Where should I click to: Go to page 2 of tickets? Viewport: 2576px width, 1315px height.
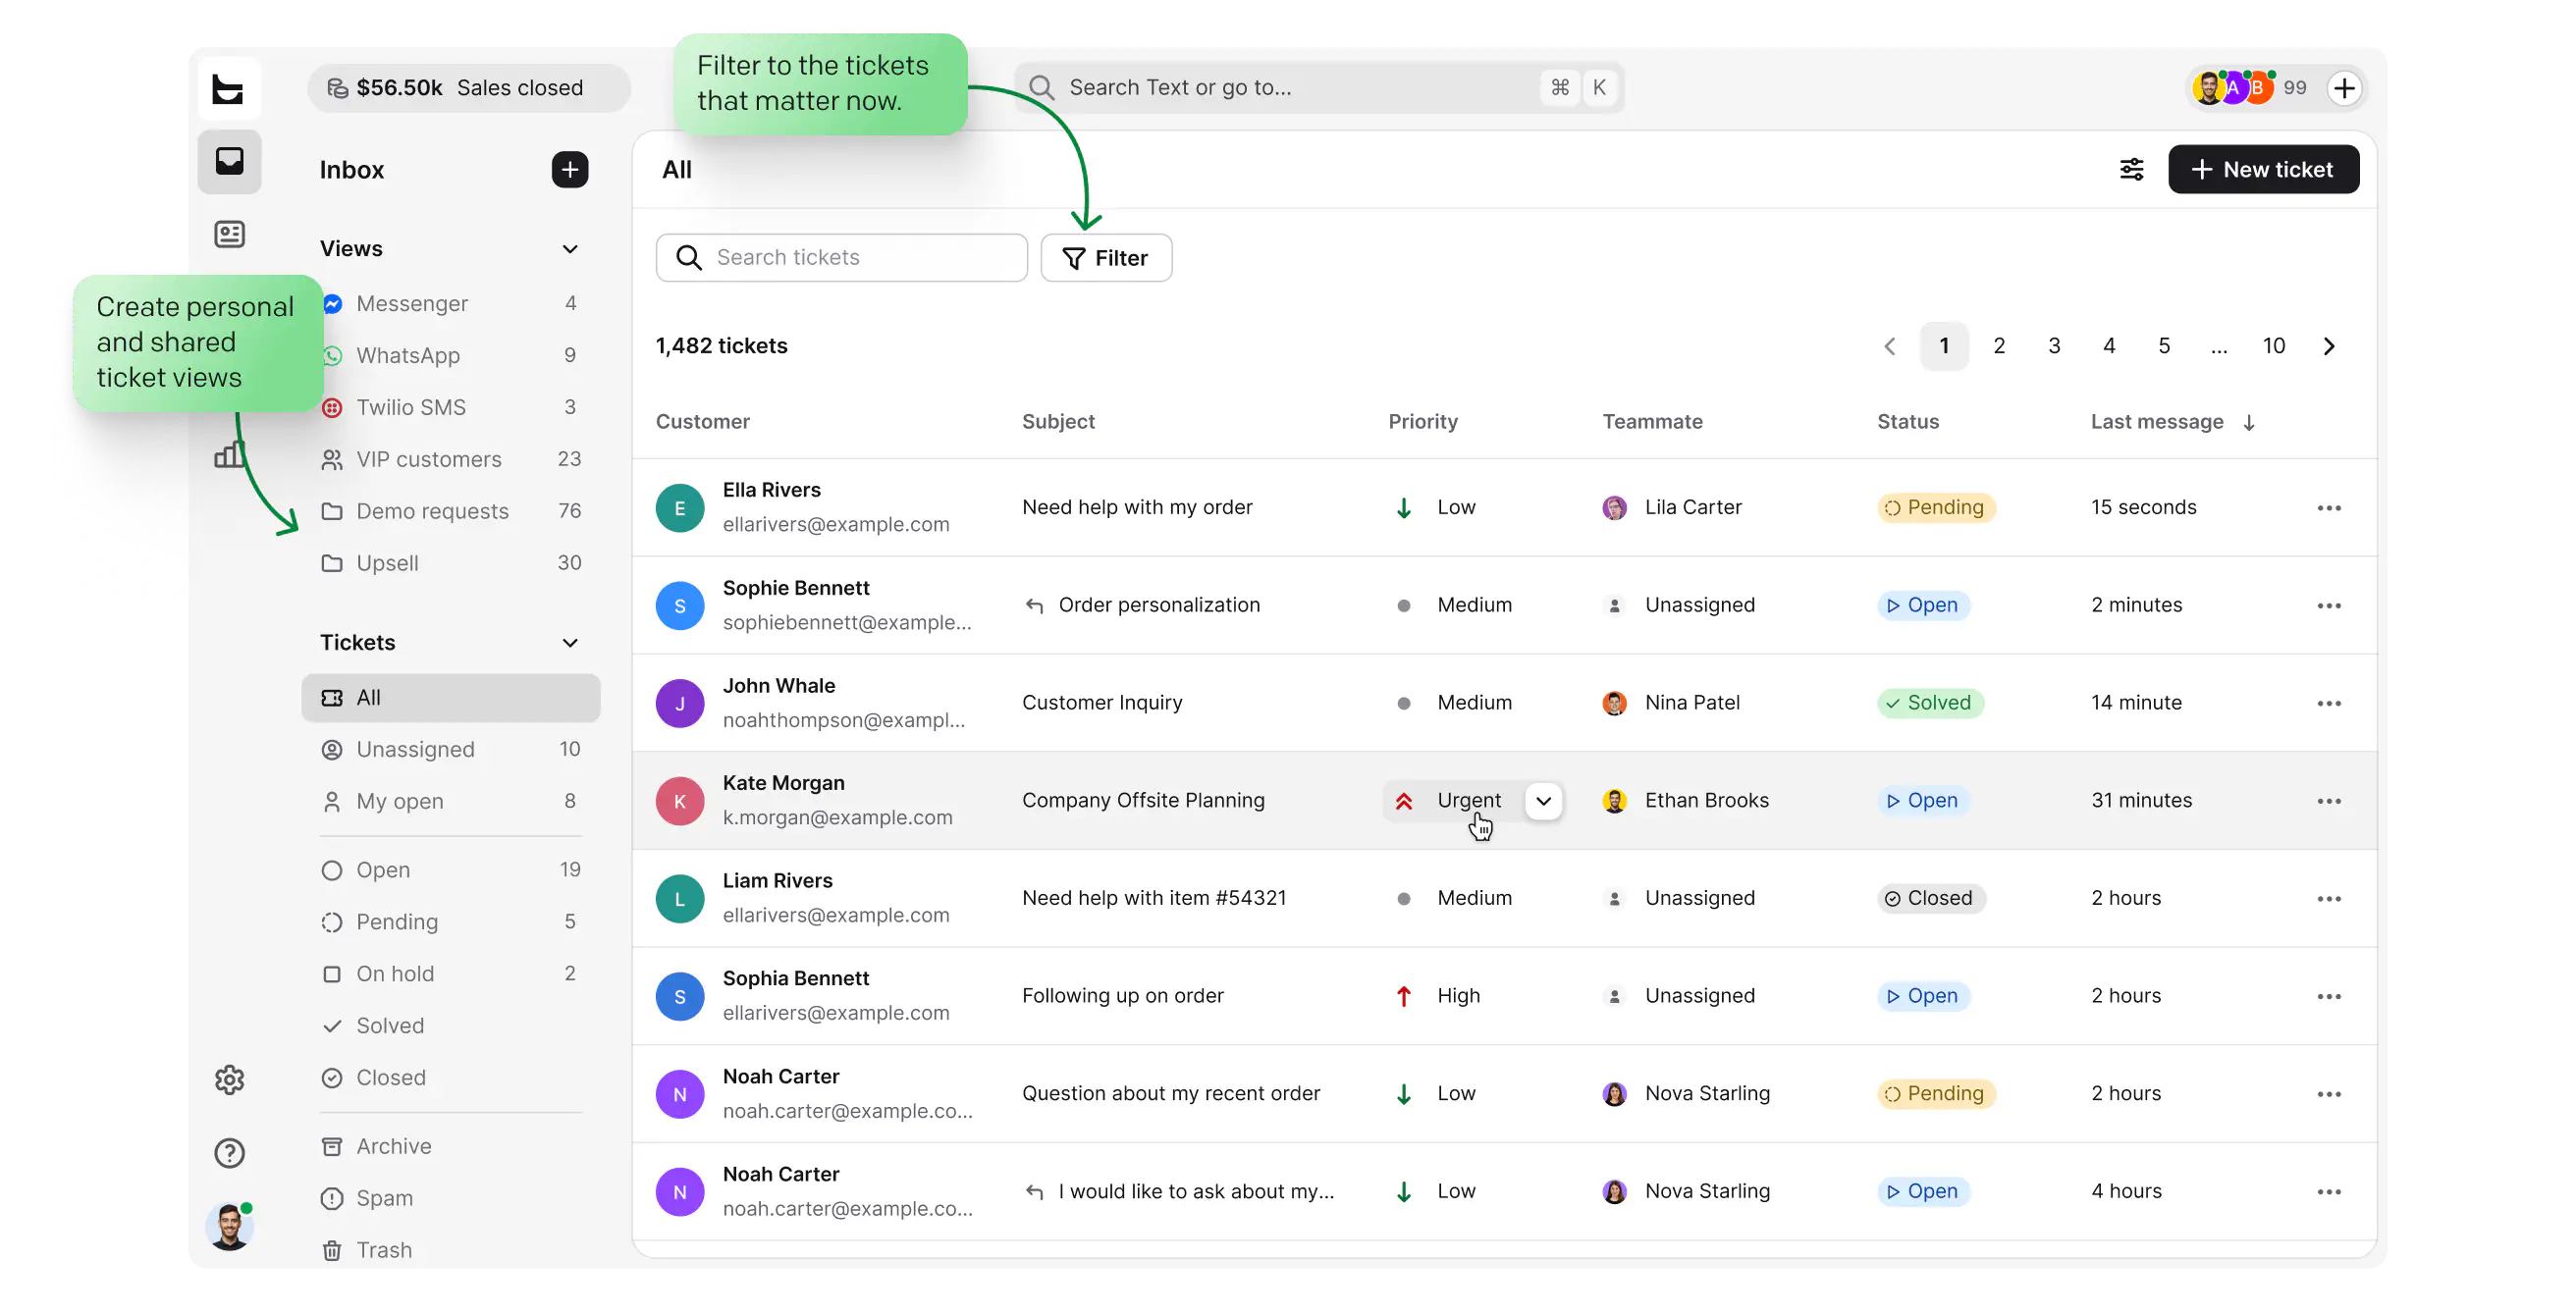pyautogui.click(x=1999, y=346)
